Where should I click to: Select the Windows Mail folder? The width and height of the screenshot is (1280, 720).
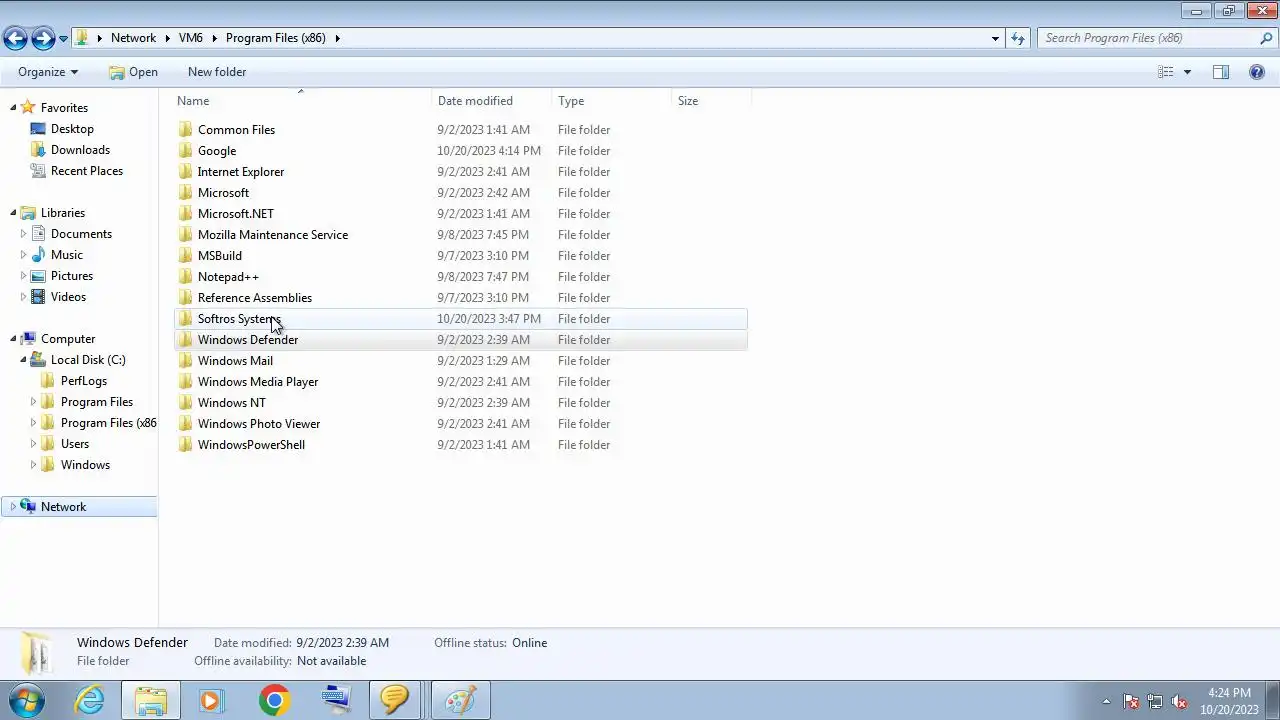click(x=460, y=361)
